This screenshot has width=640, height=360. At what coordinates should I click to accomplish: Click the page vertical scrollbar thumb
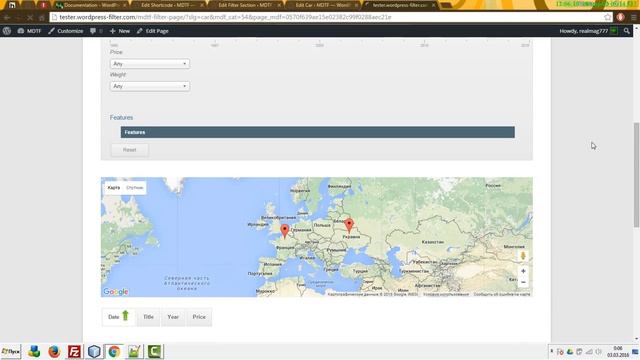click(x=636, y=175)
